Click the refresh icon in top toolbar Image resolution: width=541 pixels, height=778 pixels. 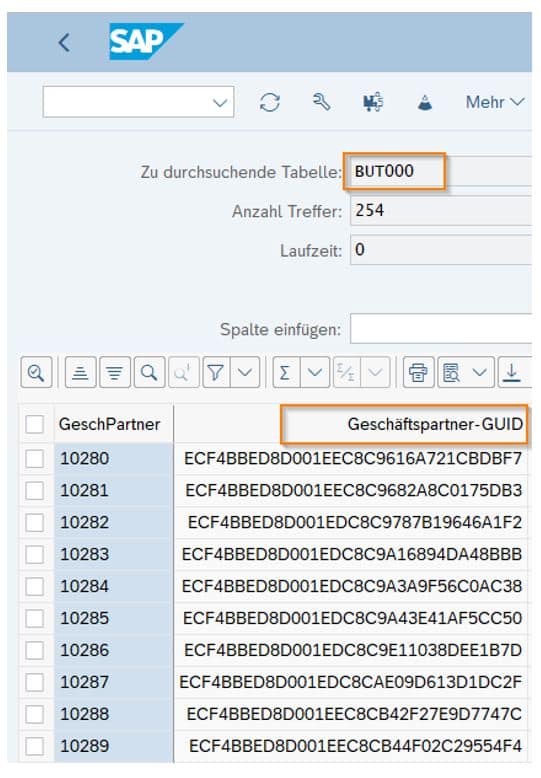(270, 102)
